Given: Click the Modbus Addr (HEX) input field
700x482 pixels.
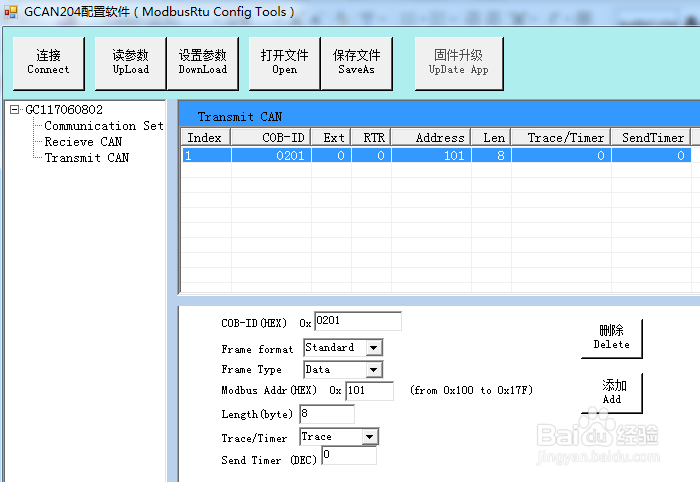Looking at the screenshot, I should pos(370,391).
